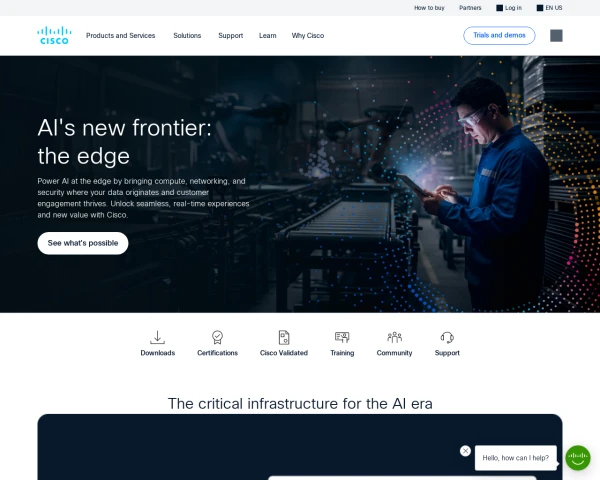Click See what's possible button
The image size is (600, 480).
point(83,243)
